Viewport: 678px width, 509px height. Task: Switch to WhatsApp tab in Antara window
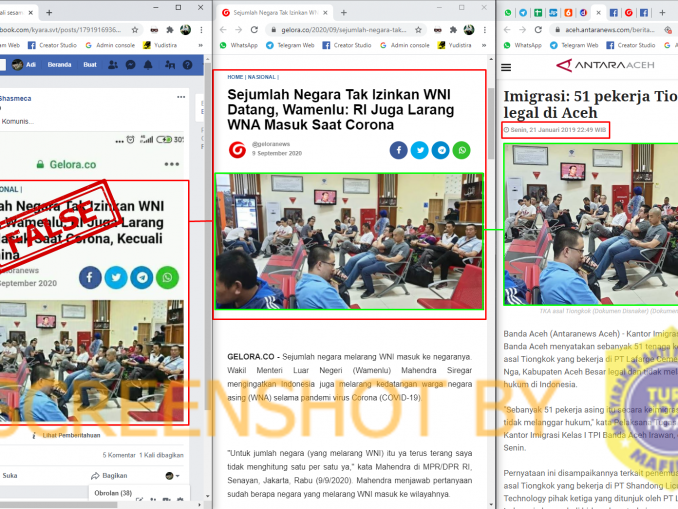(x=508, y=13)
